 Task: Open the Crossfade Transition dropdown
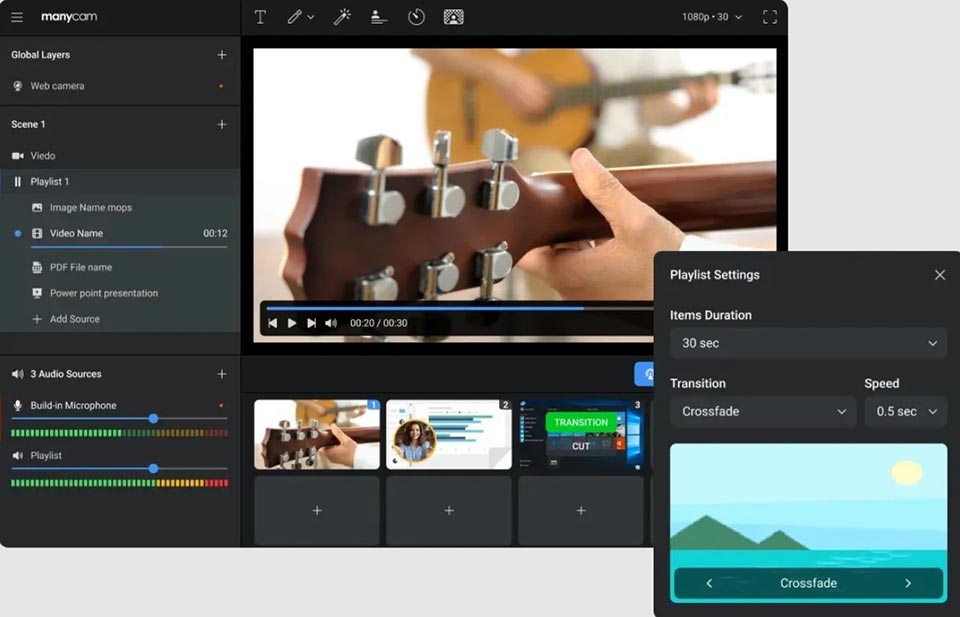(x=762, y=411)
